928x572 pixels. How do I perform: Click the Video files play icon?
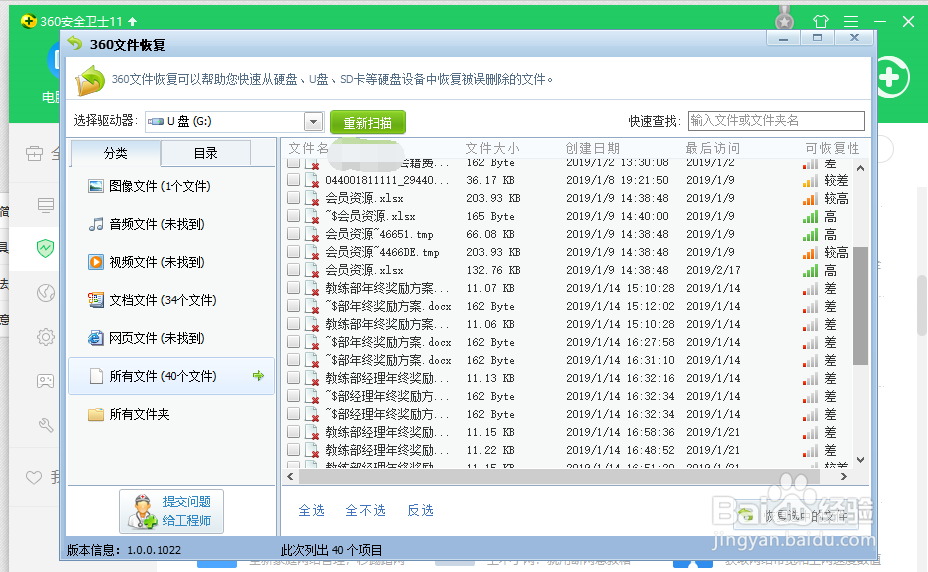tap(95, 262)
